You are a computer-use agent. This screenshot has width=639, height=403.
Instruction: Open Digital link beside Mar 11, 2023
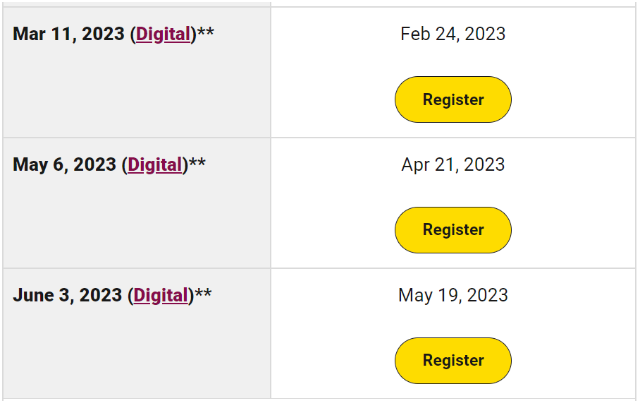(x=163, y=34)
